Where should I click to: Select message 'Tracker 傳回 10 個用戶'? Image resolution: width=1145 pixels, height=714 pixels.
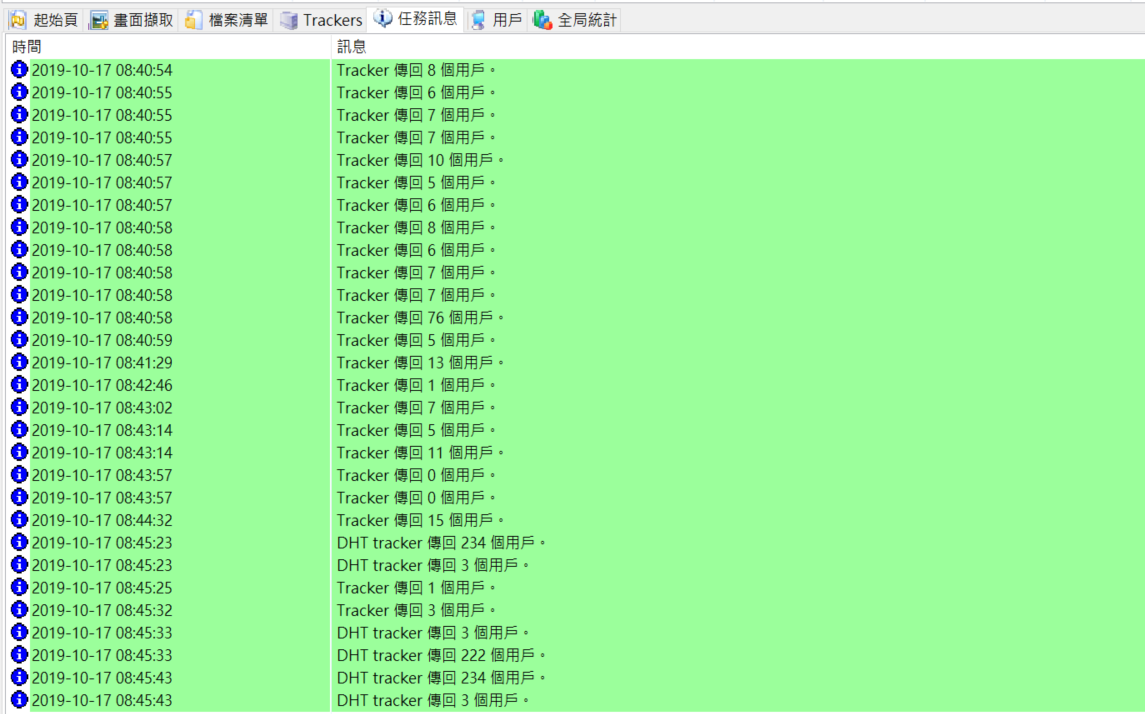(421, 160)
